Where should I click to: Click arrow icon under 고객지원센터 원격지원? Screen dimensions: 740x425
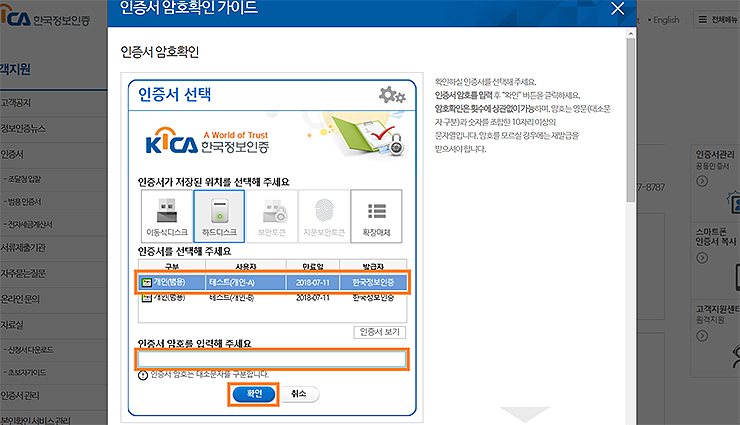[702, 336]
